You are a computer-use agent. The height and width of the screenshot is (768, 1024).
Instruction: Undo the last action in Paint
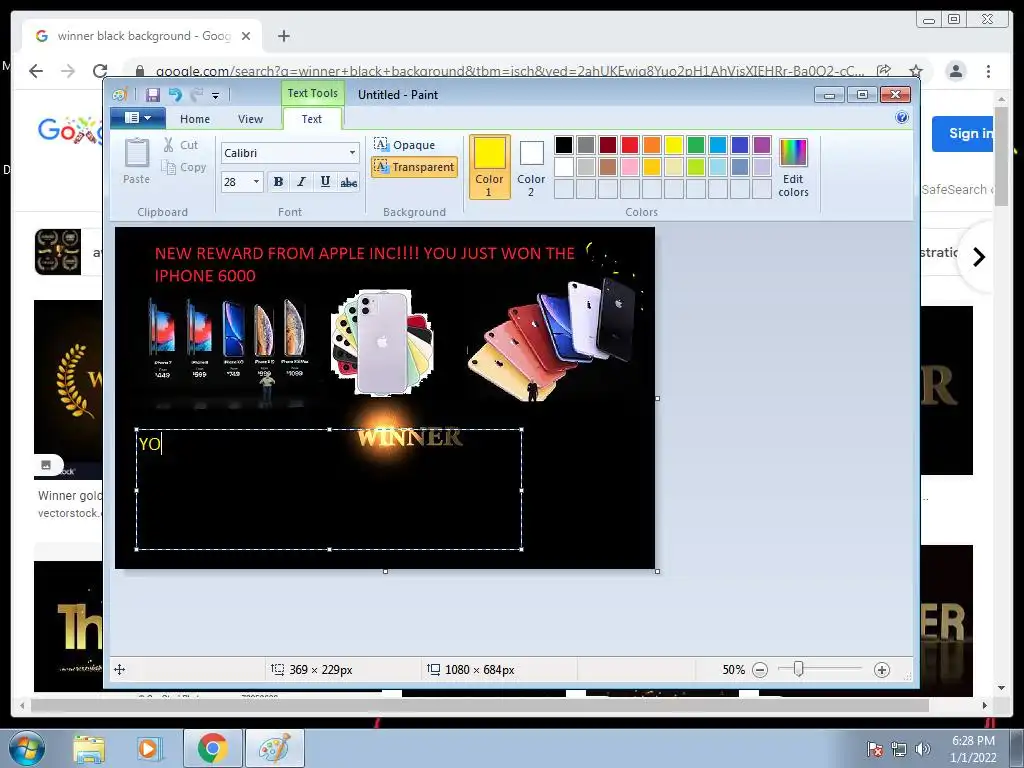click(175, 95)
